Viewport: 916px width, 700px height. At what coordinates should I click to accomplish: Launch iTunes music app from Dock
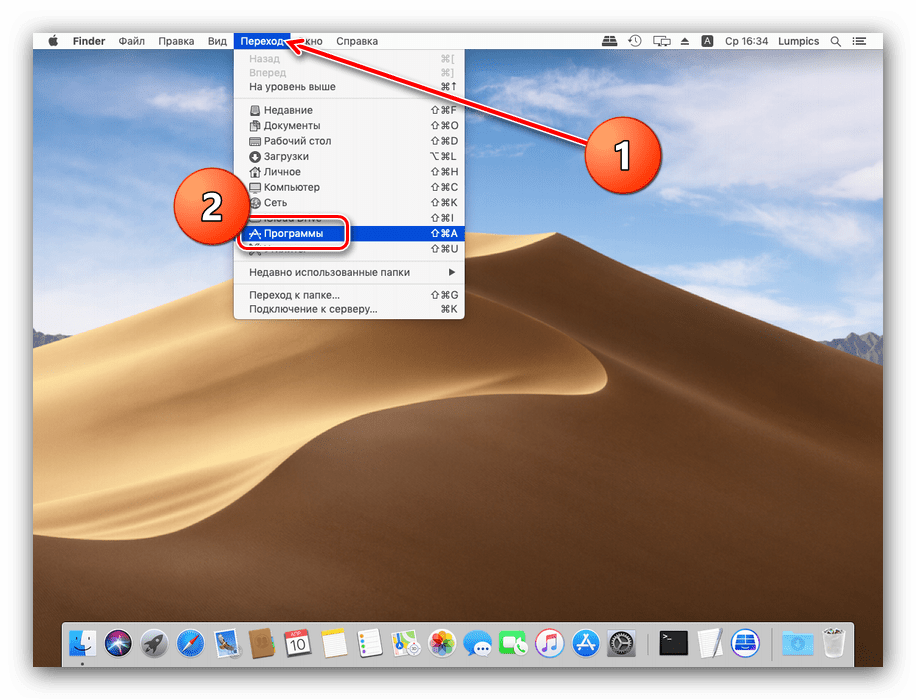(549, 643)
